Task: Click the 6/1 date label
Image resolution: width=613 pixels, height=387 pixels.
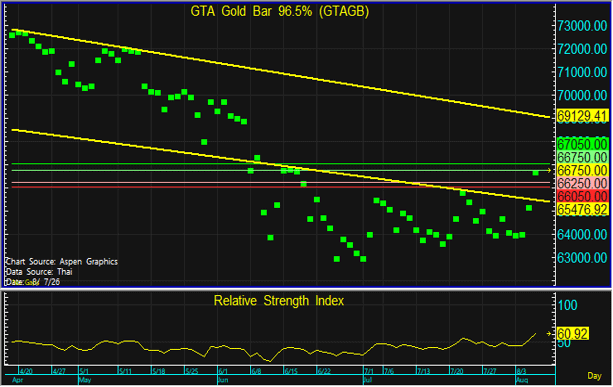Action: 223,371
